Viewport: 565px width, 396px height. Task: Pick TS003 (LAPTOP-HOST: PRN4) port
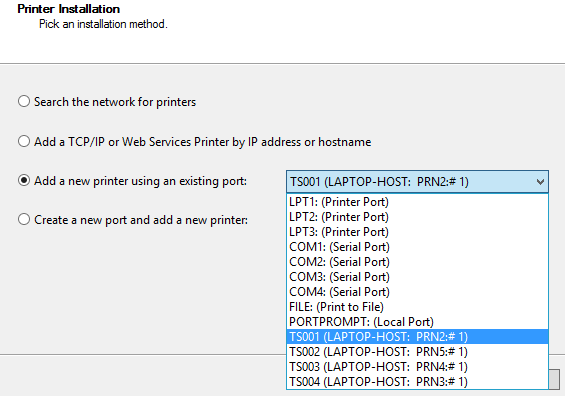417,367
